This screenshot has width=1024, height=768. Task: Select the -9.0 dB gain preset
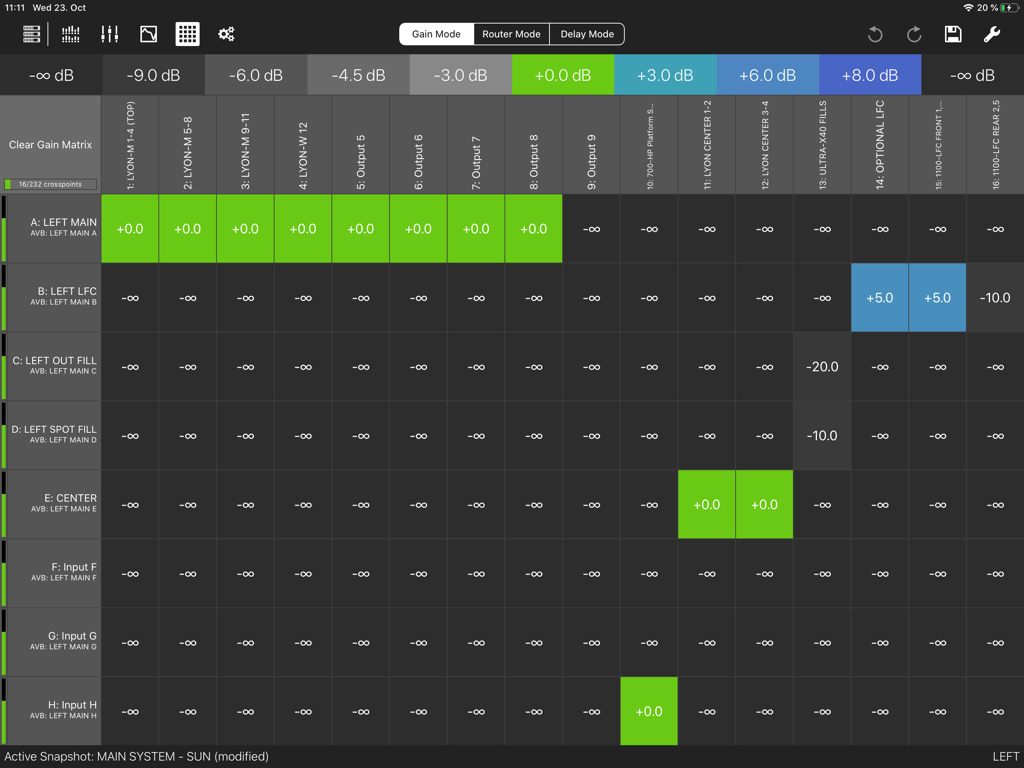tap(152, 74)
